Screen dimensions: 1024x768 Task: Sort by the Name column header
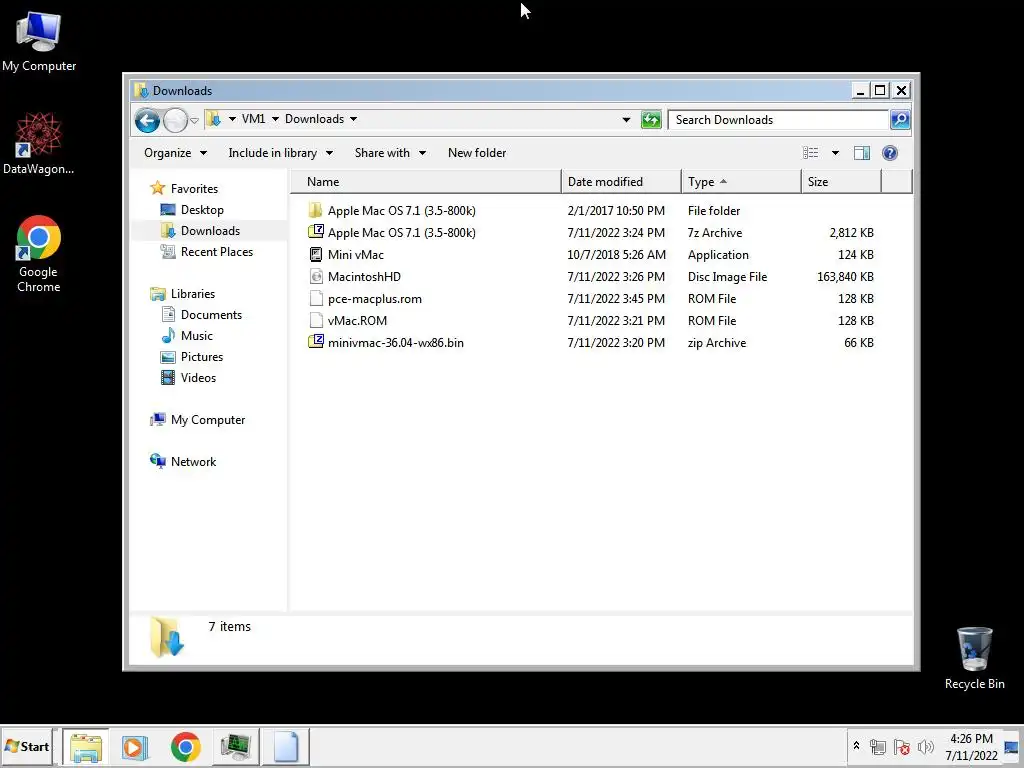pos(425,182)
